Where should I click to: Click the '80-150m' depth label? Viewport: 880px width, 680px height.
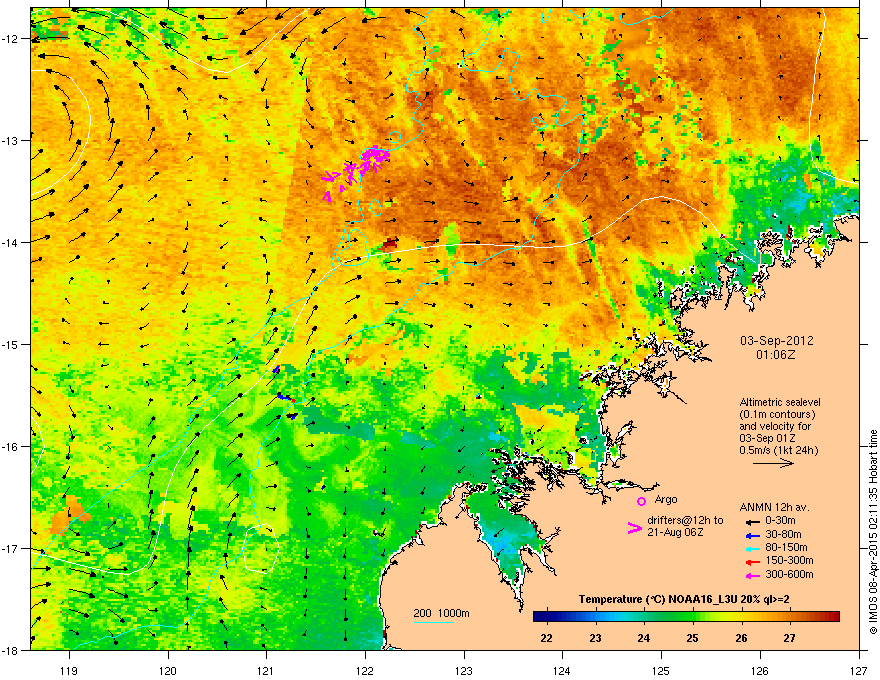(786, 547)
